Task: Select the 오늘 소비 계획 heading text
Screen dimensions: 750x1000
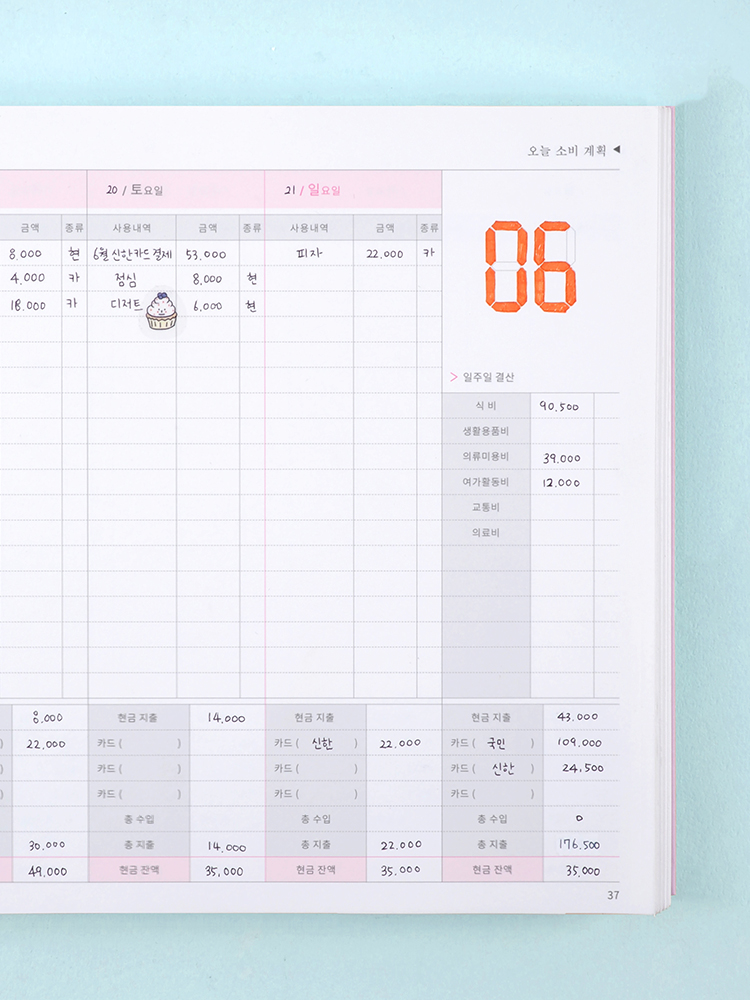Action: click(x=566, y=151)
